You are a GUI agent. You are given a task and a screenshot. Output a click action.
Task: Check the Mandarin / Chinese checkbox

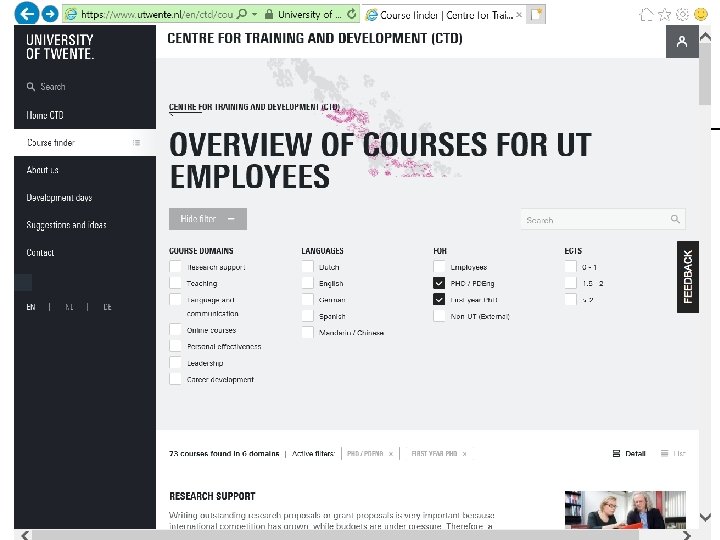(x=308, y=332)
